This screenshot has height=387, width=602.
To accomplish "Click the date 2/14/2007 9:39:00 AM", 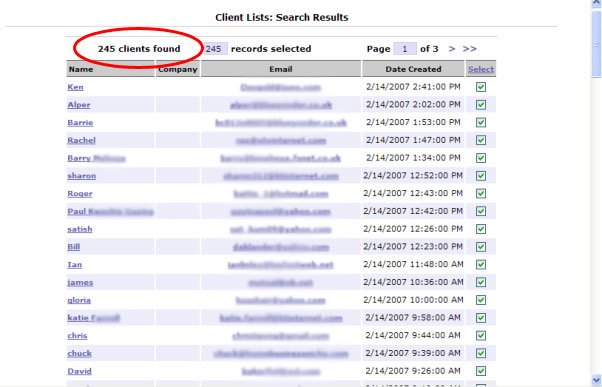I will 413,353.
